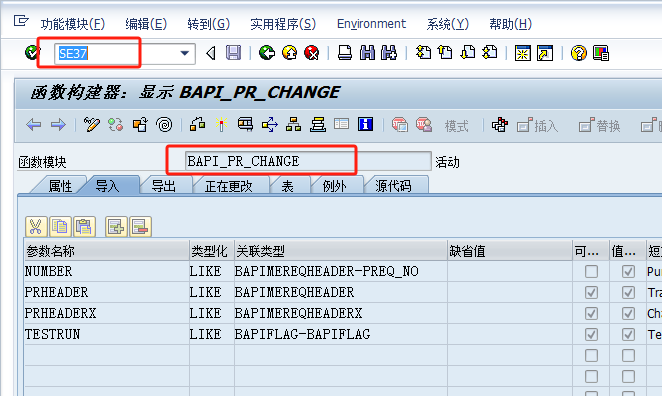
Task: Switch to the 属性 tab
Action: point(60,186)
